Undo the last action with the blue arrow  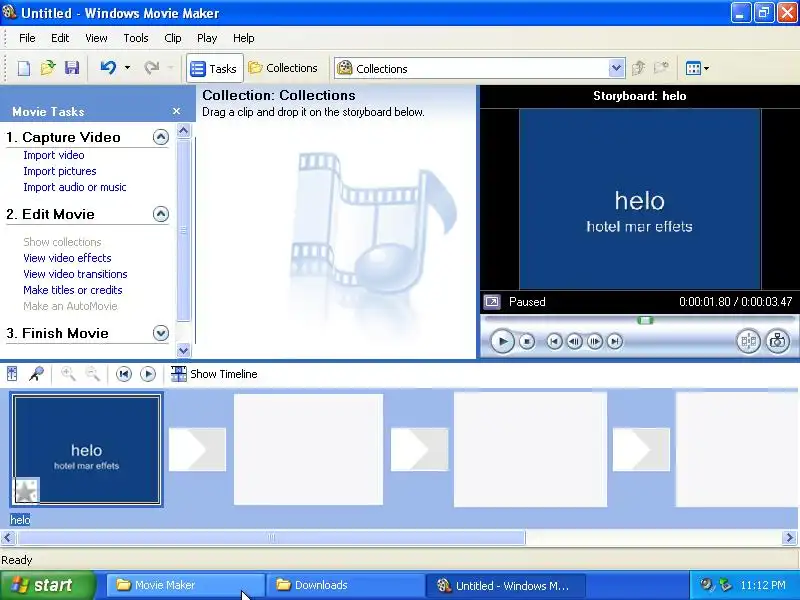coord(108,68)
